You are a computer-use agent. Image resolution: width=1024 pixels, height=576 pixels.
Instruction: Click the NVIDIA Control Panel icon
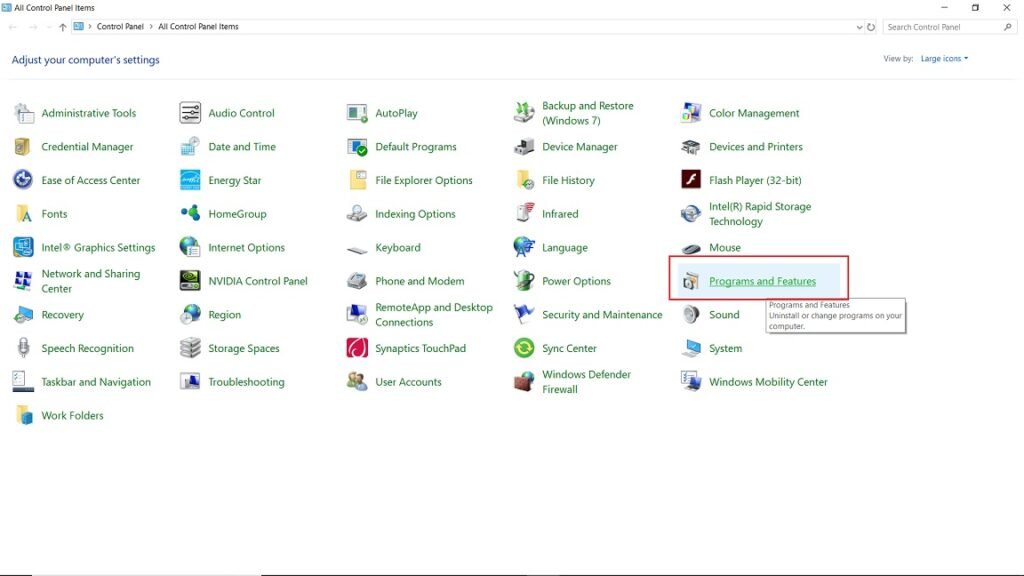point(190,281)
